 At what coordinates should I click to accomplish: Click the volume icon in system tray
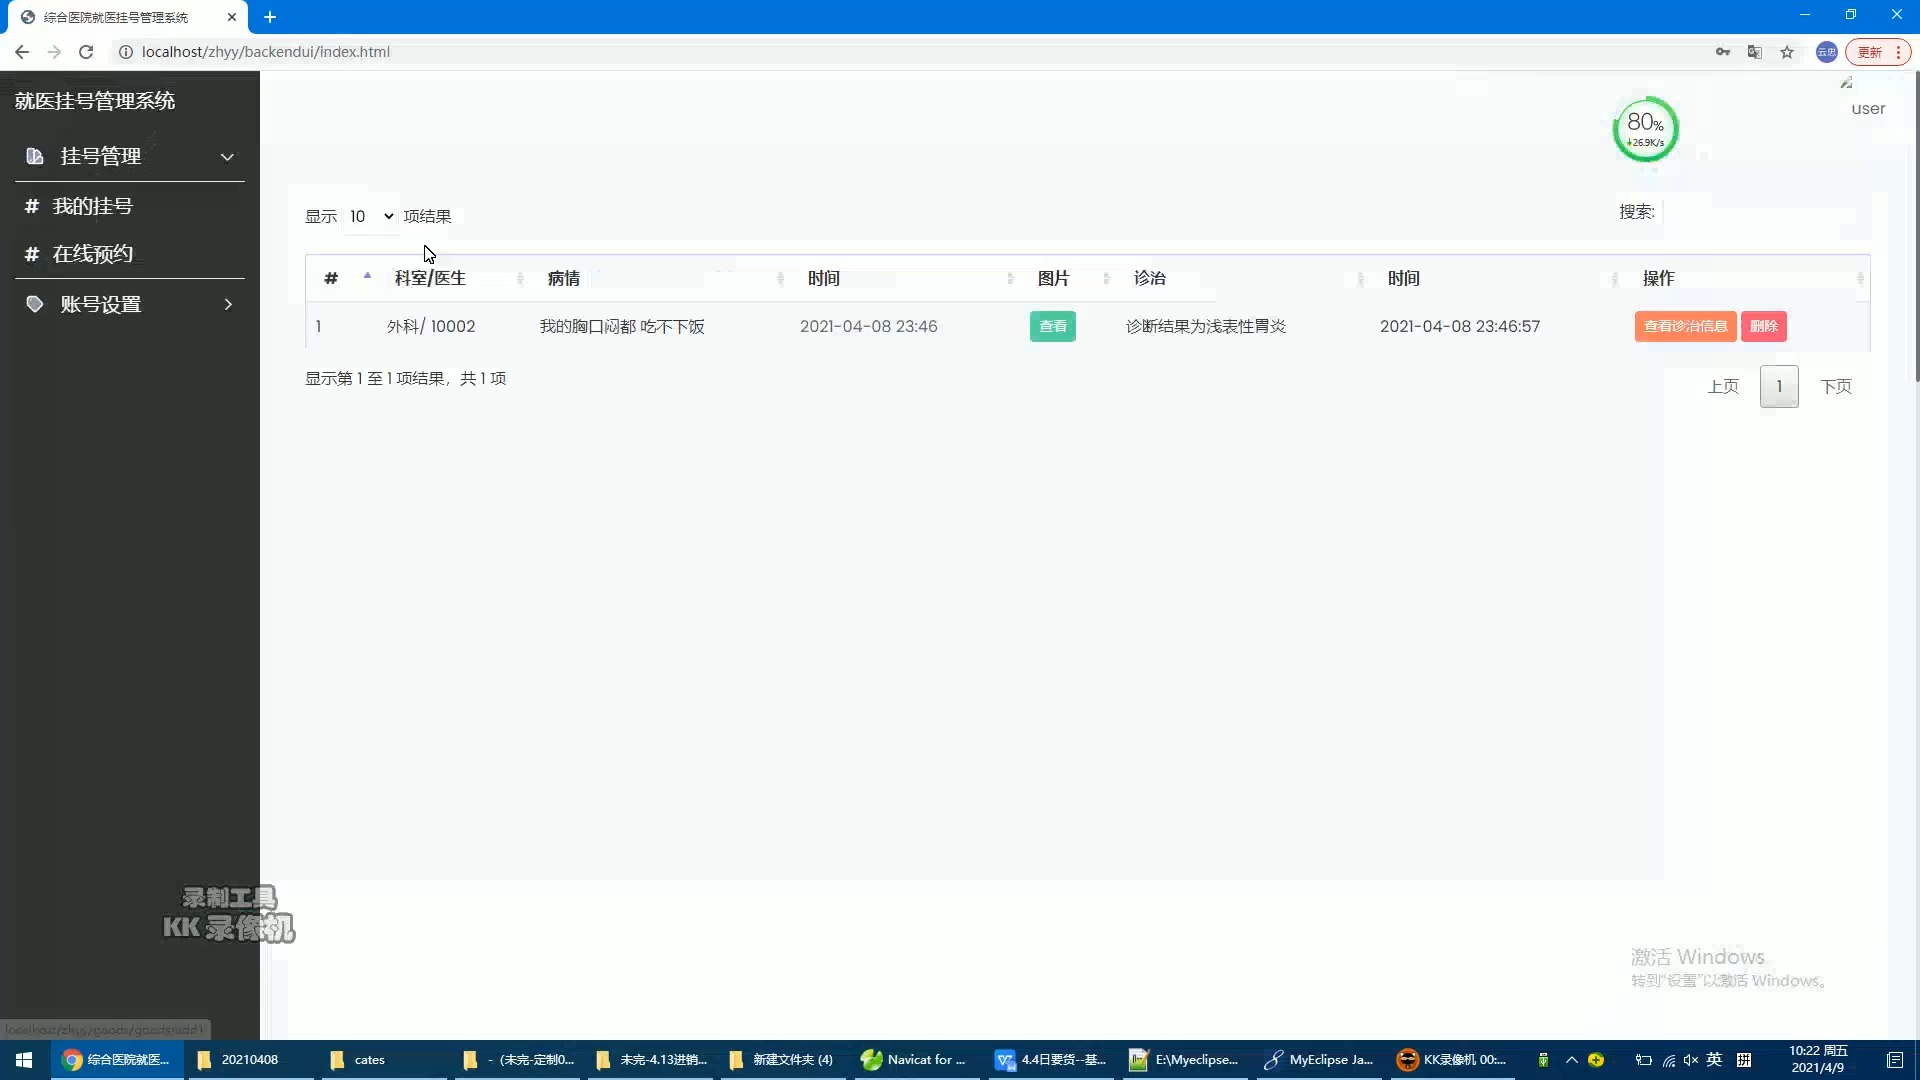pos(1690,1060)
